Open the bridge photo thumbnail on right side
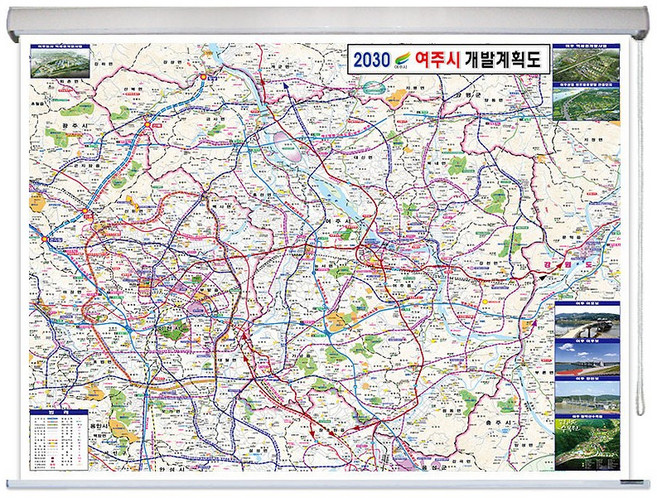Image resolution: width=657 pixels, height=498 pixels. [587, 324]
